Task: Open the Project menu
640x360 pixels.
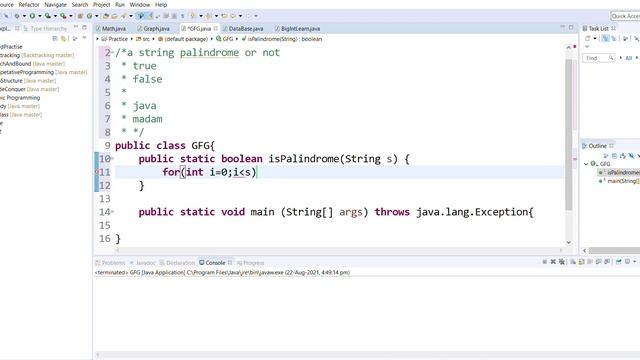Action: coord(102,4)
